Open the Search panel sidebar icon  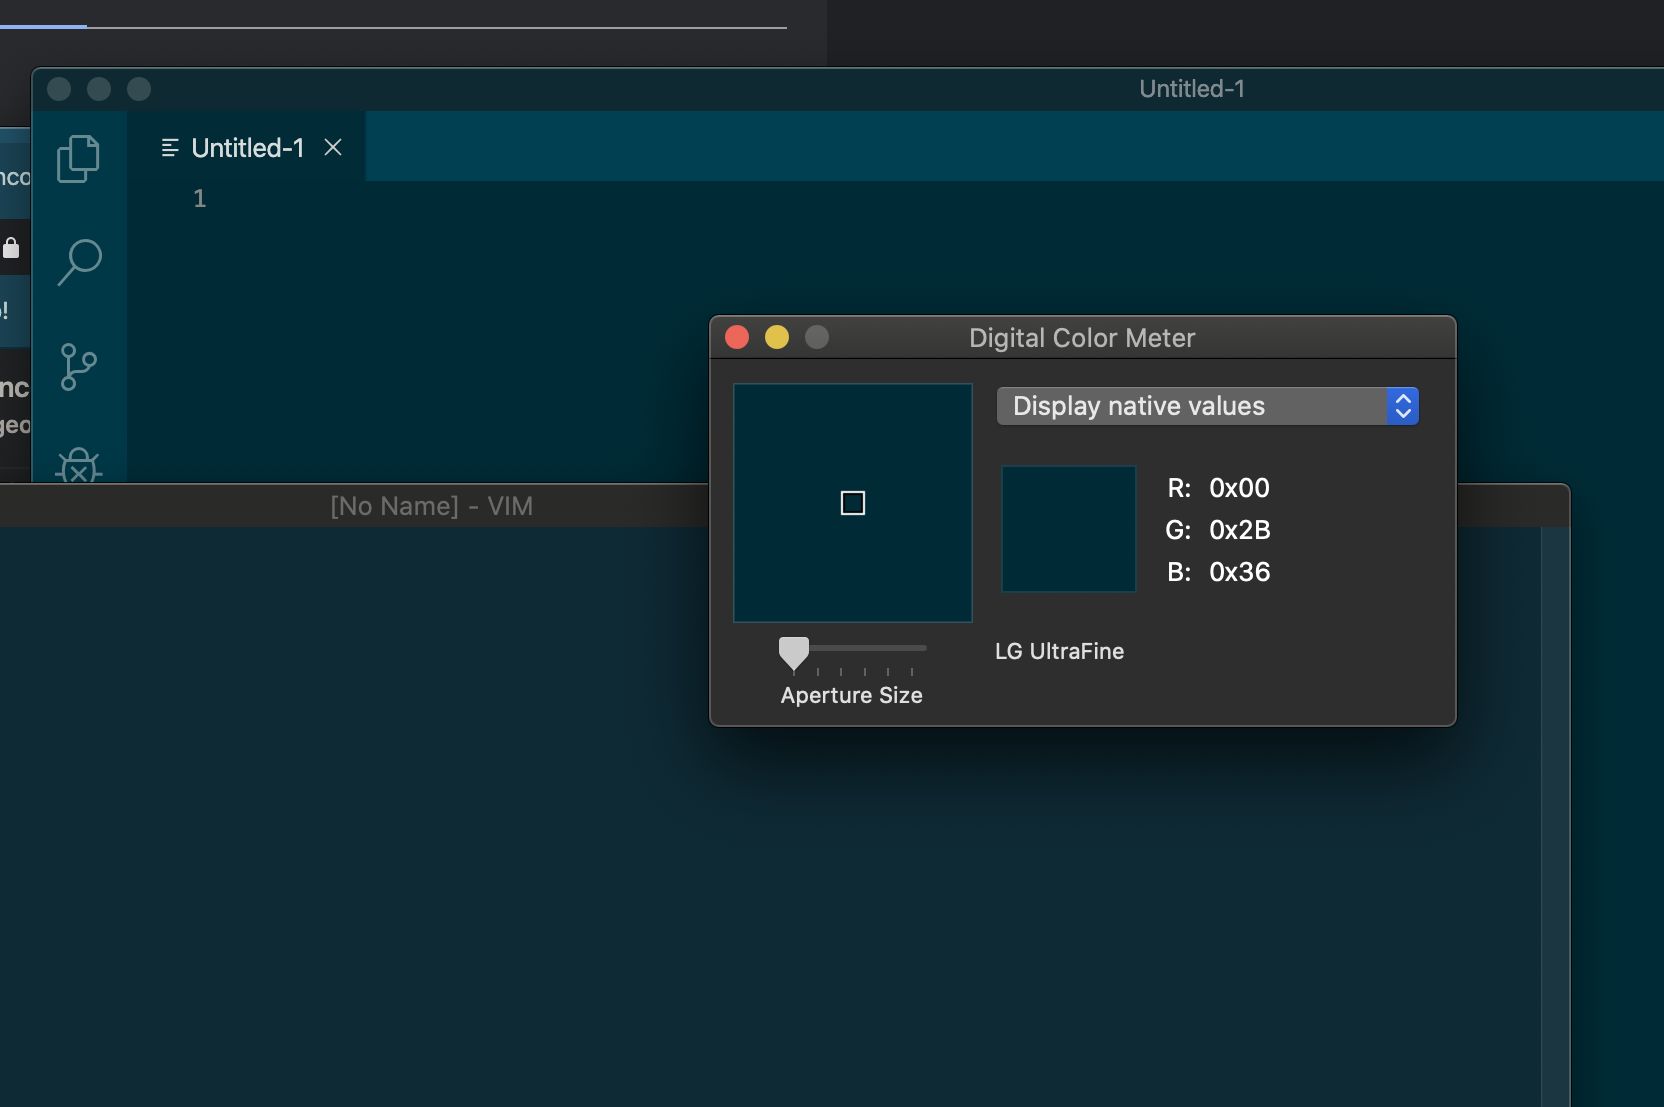[77, 262]
